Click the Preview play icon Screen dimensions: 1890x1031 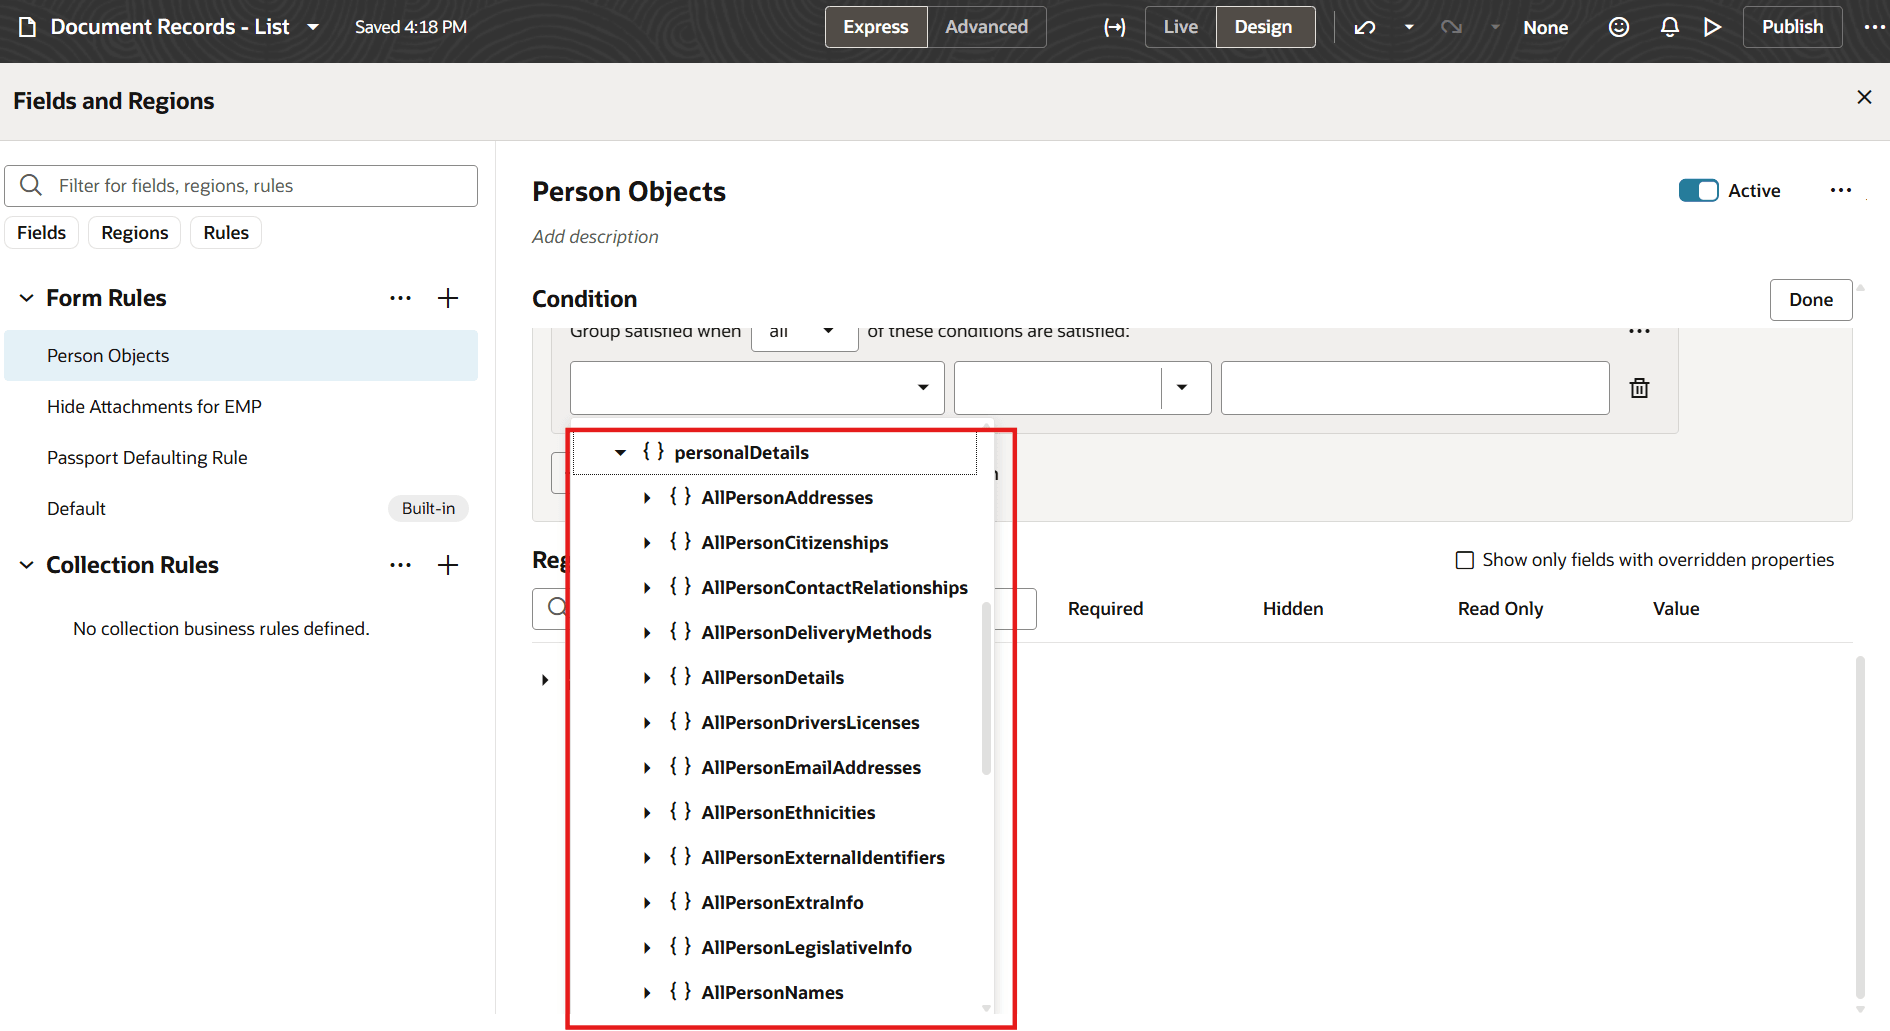click(1713, 27)
